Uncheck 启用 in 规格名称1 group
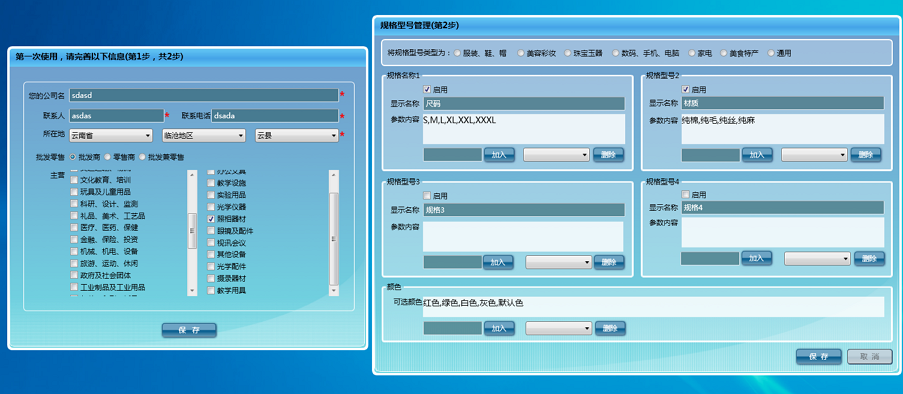The height and width of the screenshot is (394, 903). coord(427,89)
